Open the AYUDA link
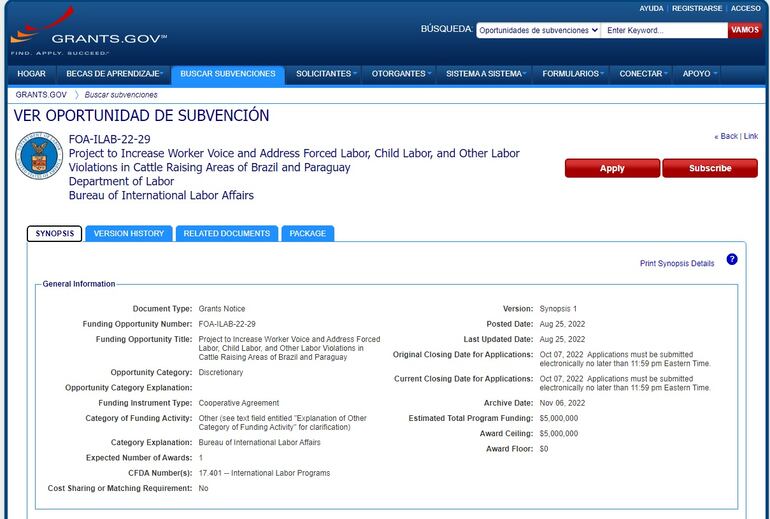The image size is (770, 519). click(x=651, y=8)
